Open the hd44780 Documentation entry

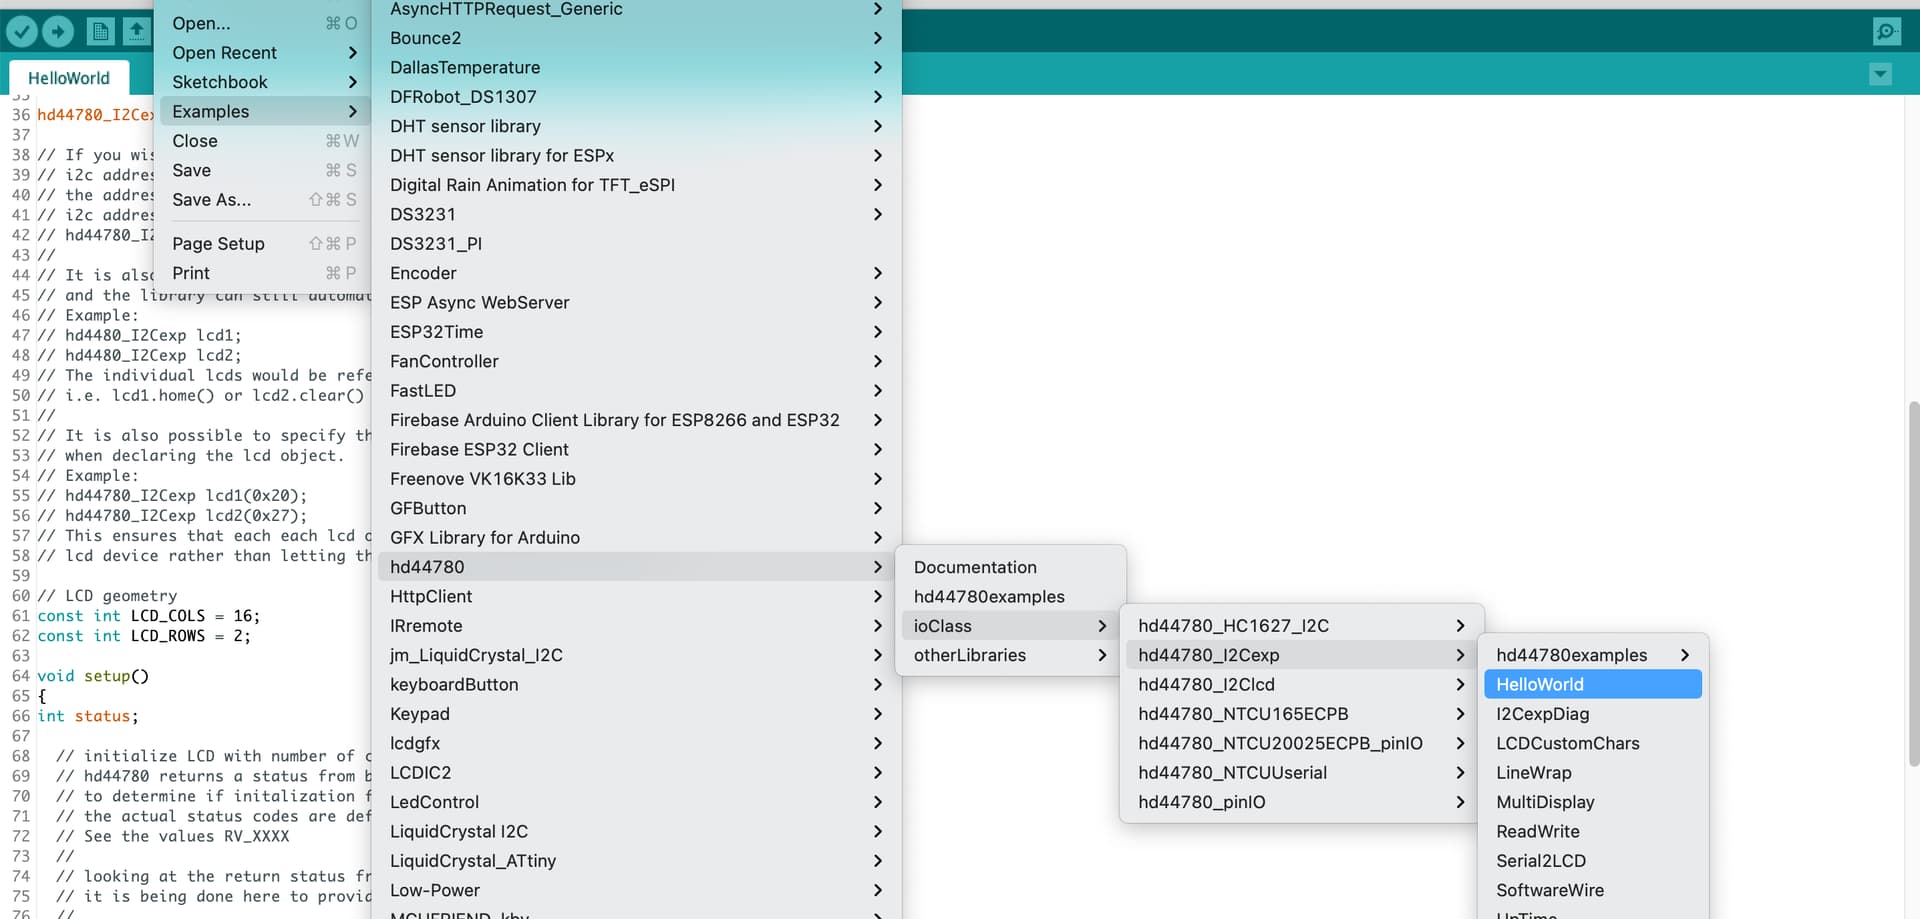1011,567
